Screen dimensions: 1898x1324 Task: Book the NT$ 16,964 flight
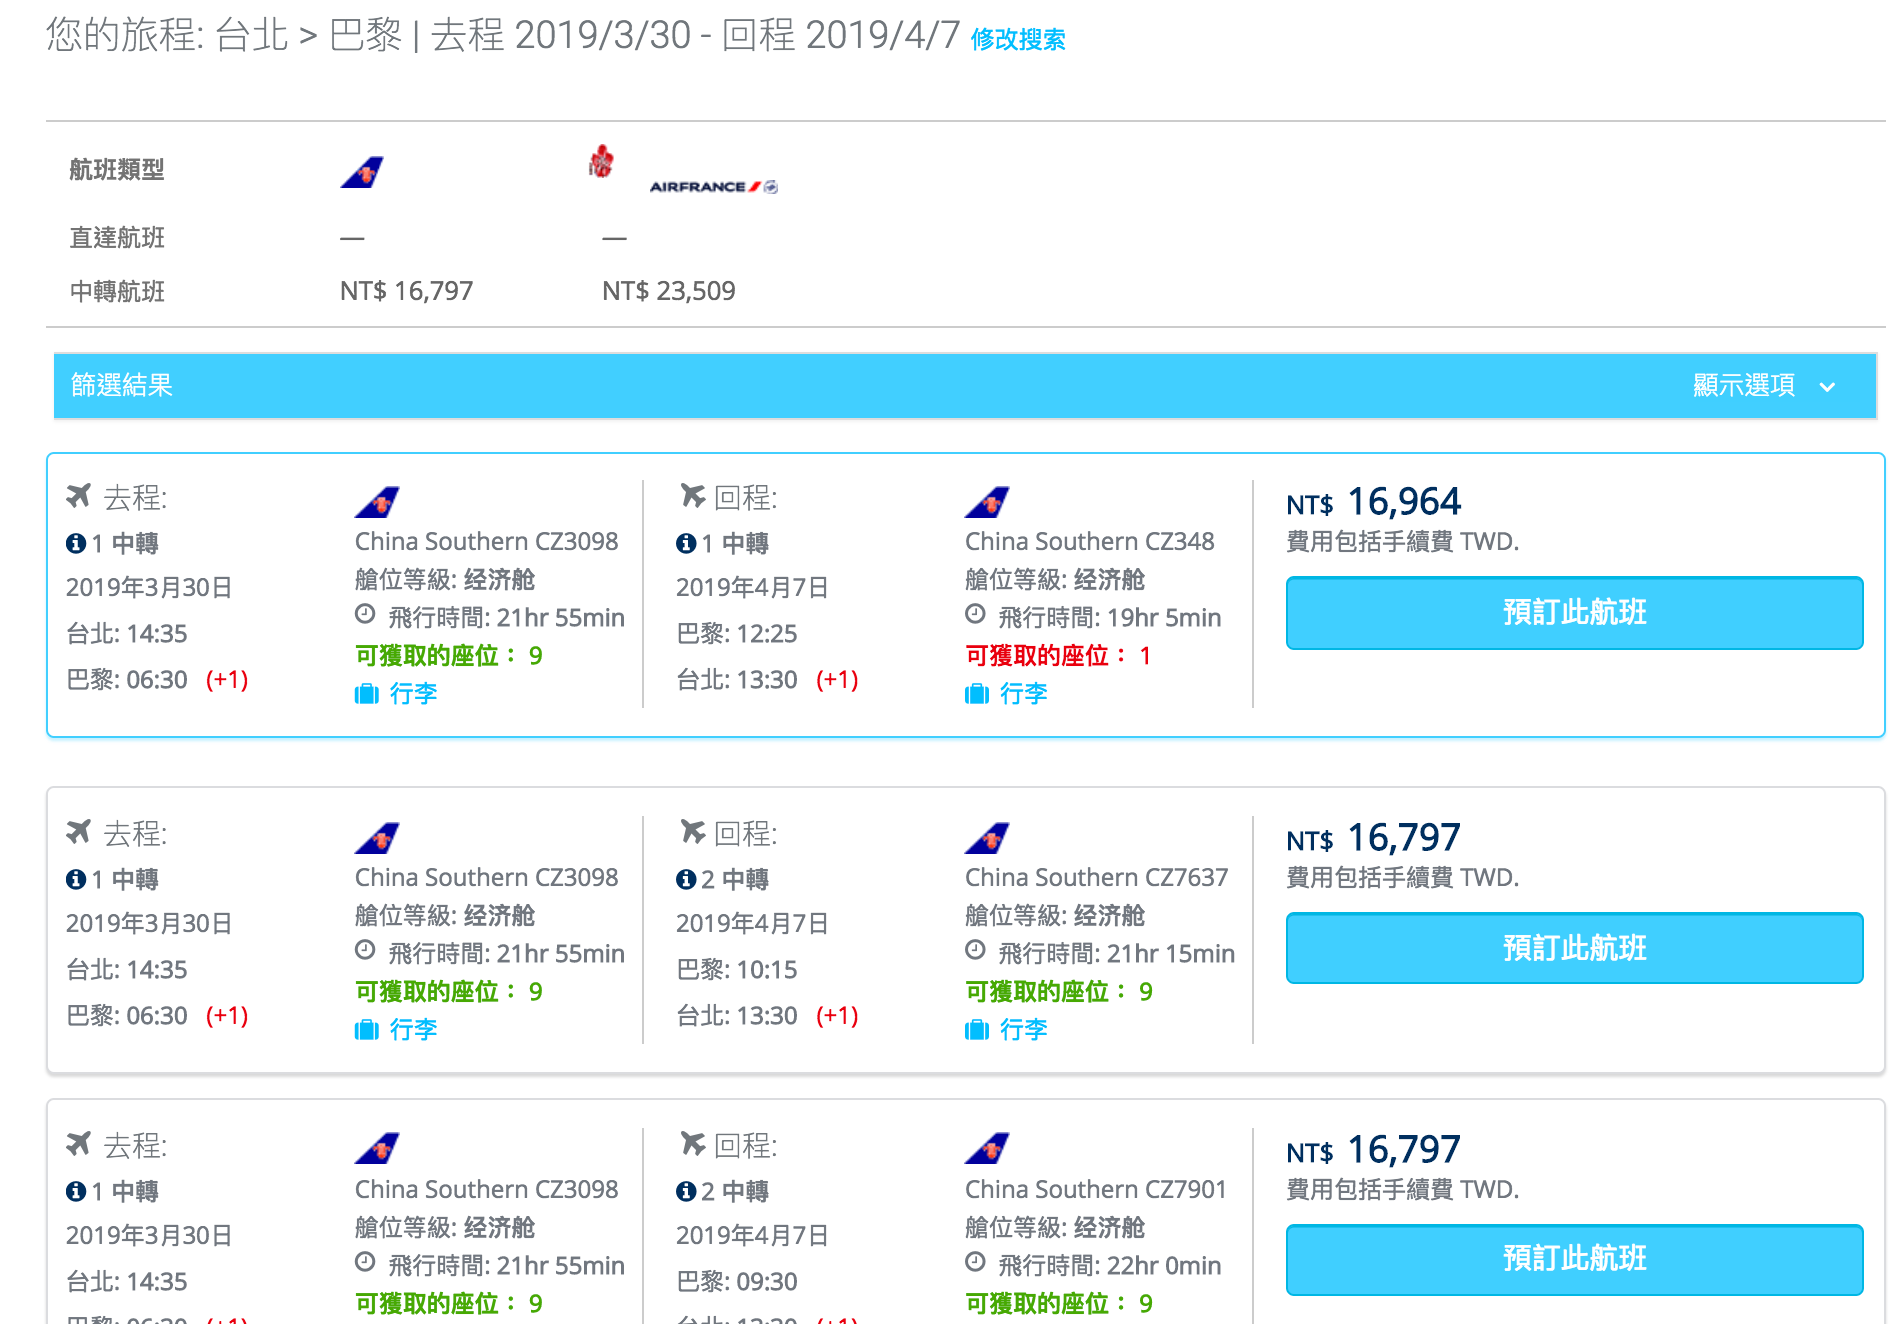point(1574,613)
